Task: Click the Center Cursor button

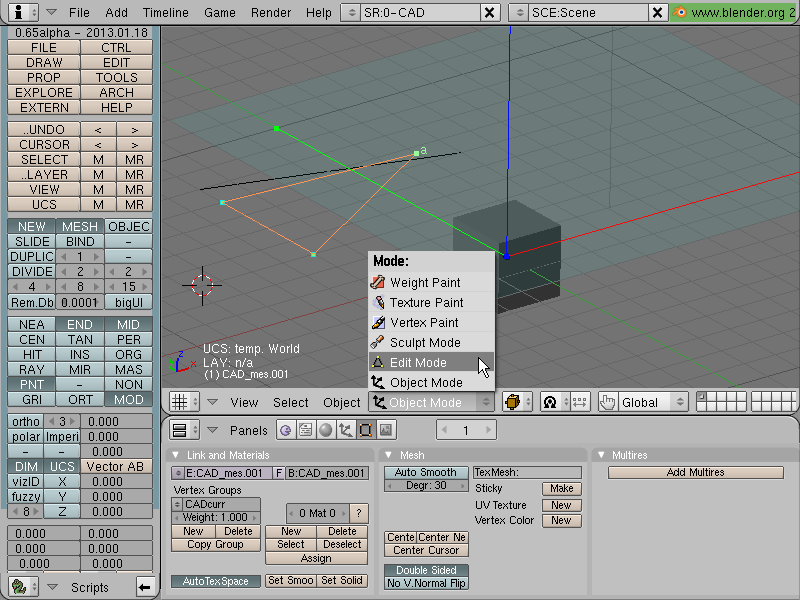Action: point(426,550)
